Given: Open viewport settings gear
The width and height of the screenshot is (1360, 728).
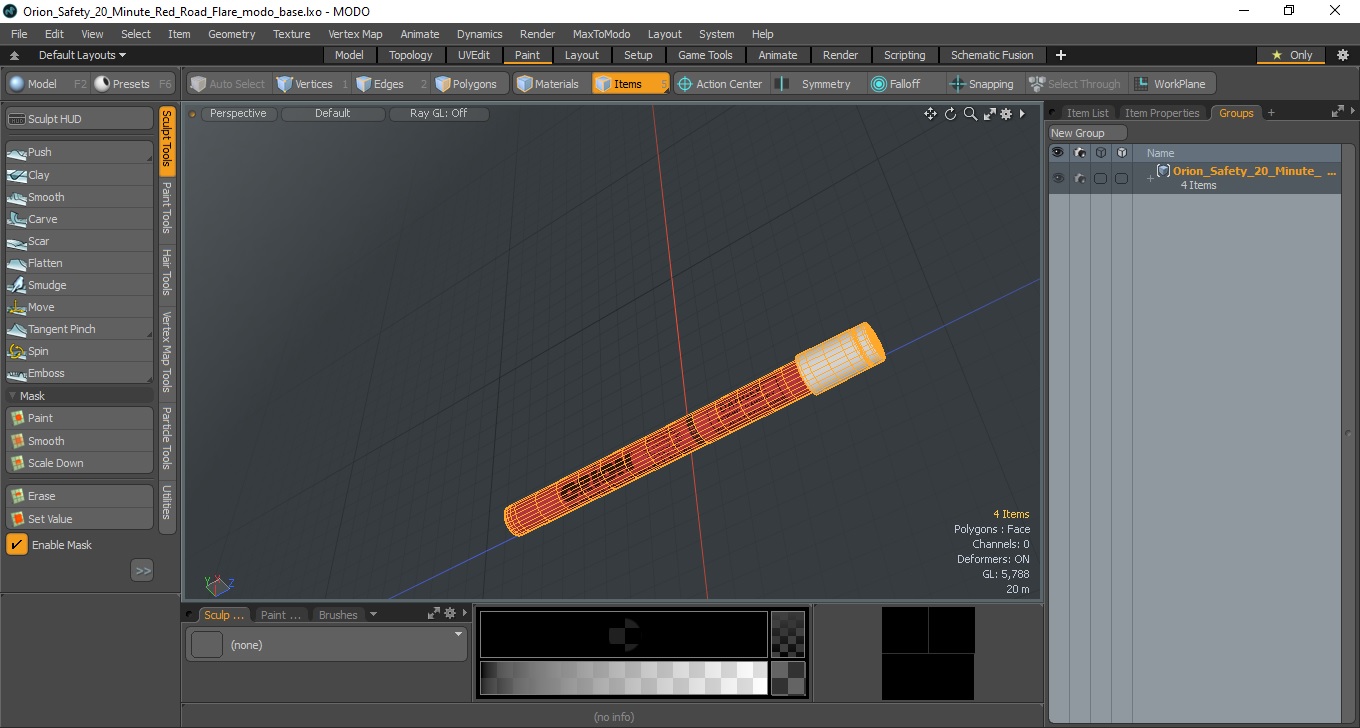Looking at the screenshot, I should [x=1006, y=114].
